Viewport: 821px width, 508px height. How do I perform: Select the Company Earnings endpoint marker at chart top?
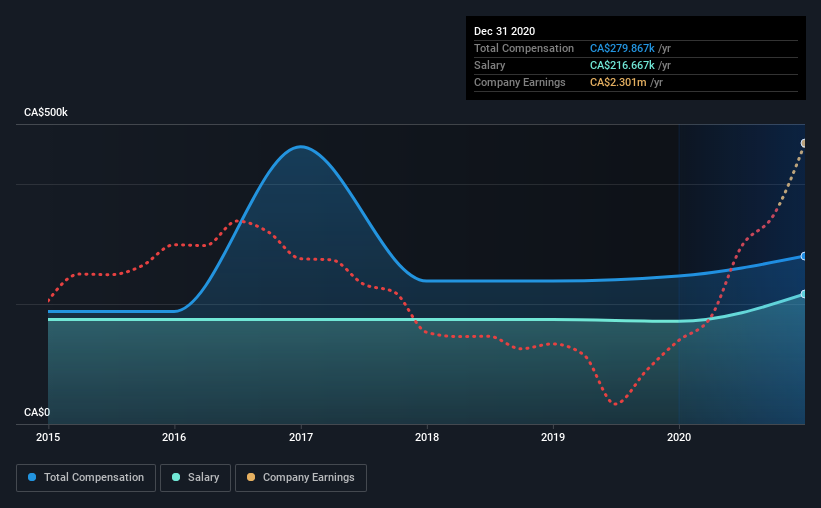(x=804, y=143)
